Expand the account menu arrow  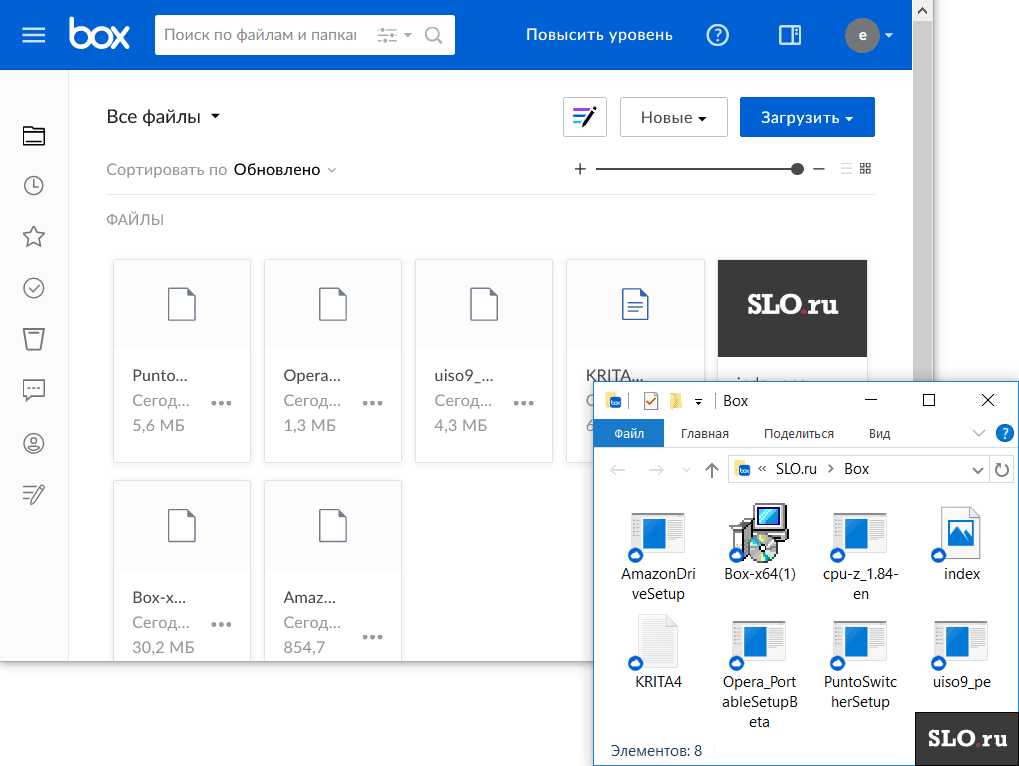point(889,35)
